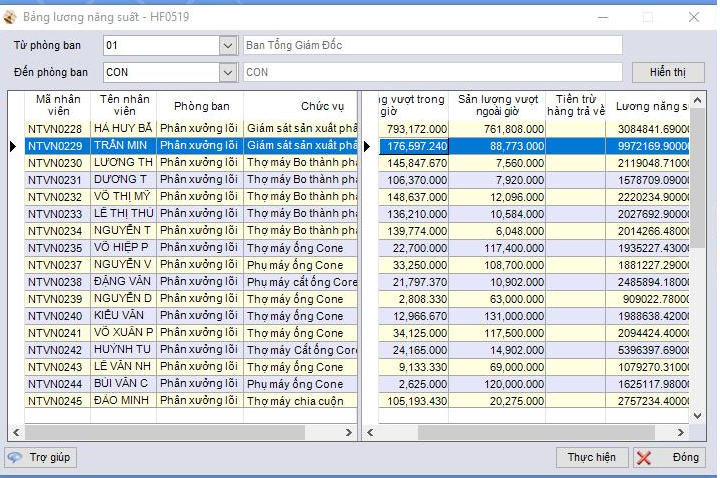Expand the Từ phòng ban dropdown
The width and height of the screenshot is (720, 478).
[228, 45]
